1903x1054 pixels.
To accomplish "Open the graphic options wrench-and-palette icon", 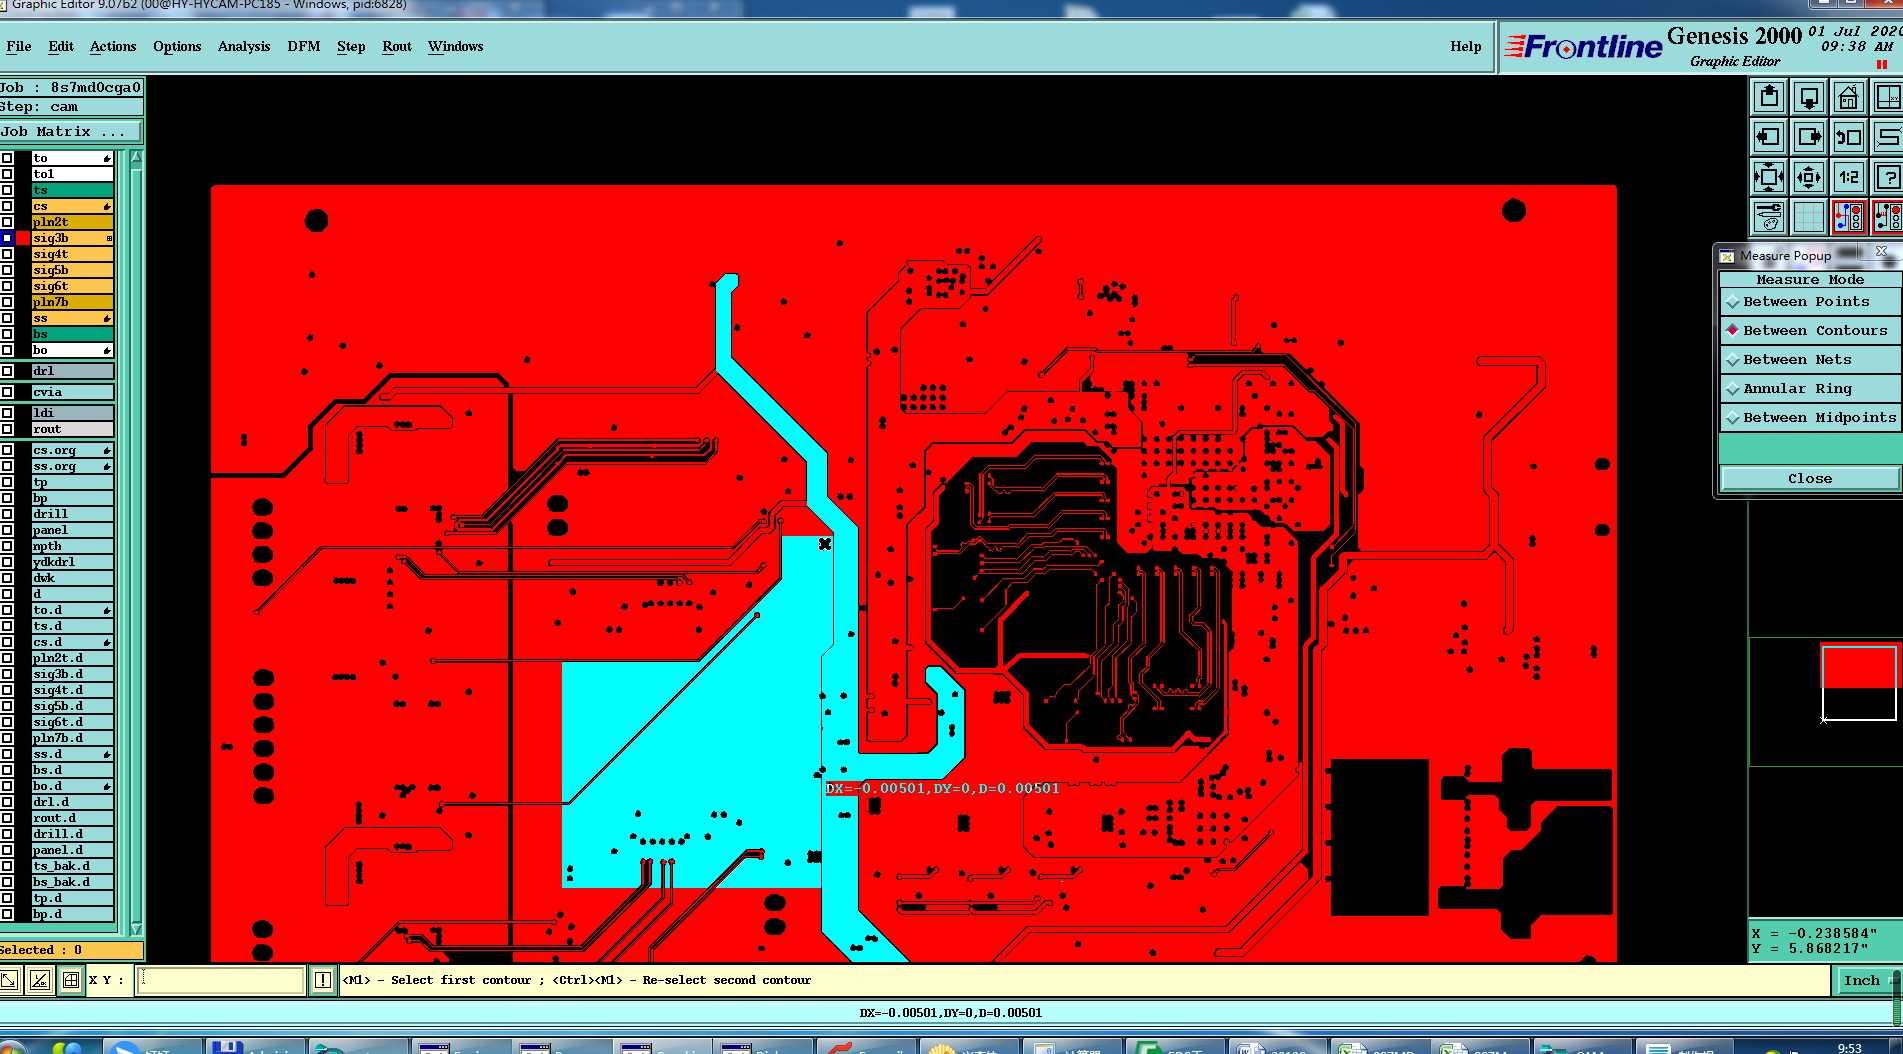I will [1769, 217].
